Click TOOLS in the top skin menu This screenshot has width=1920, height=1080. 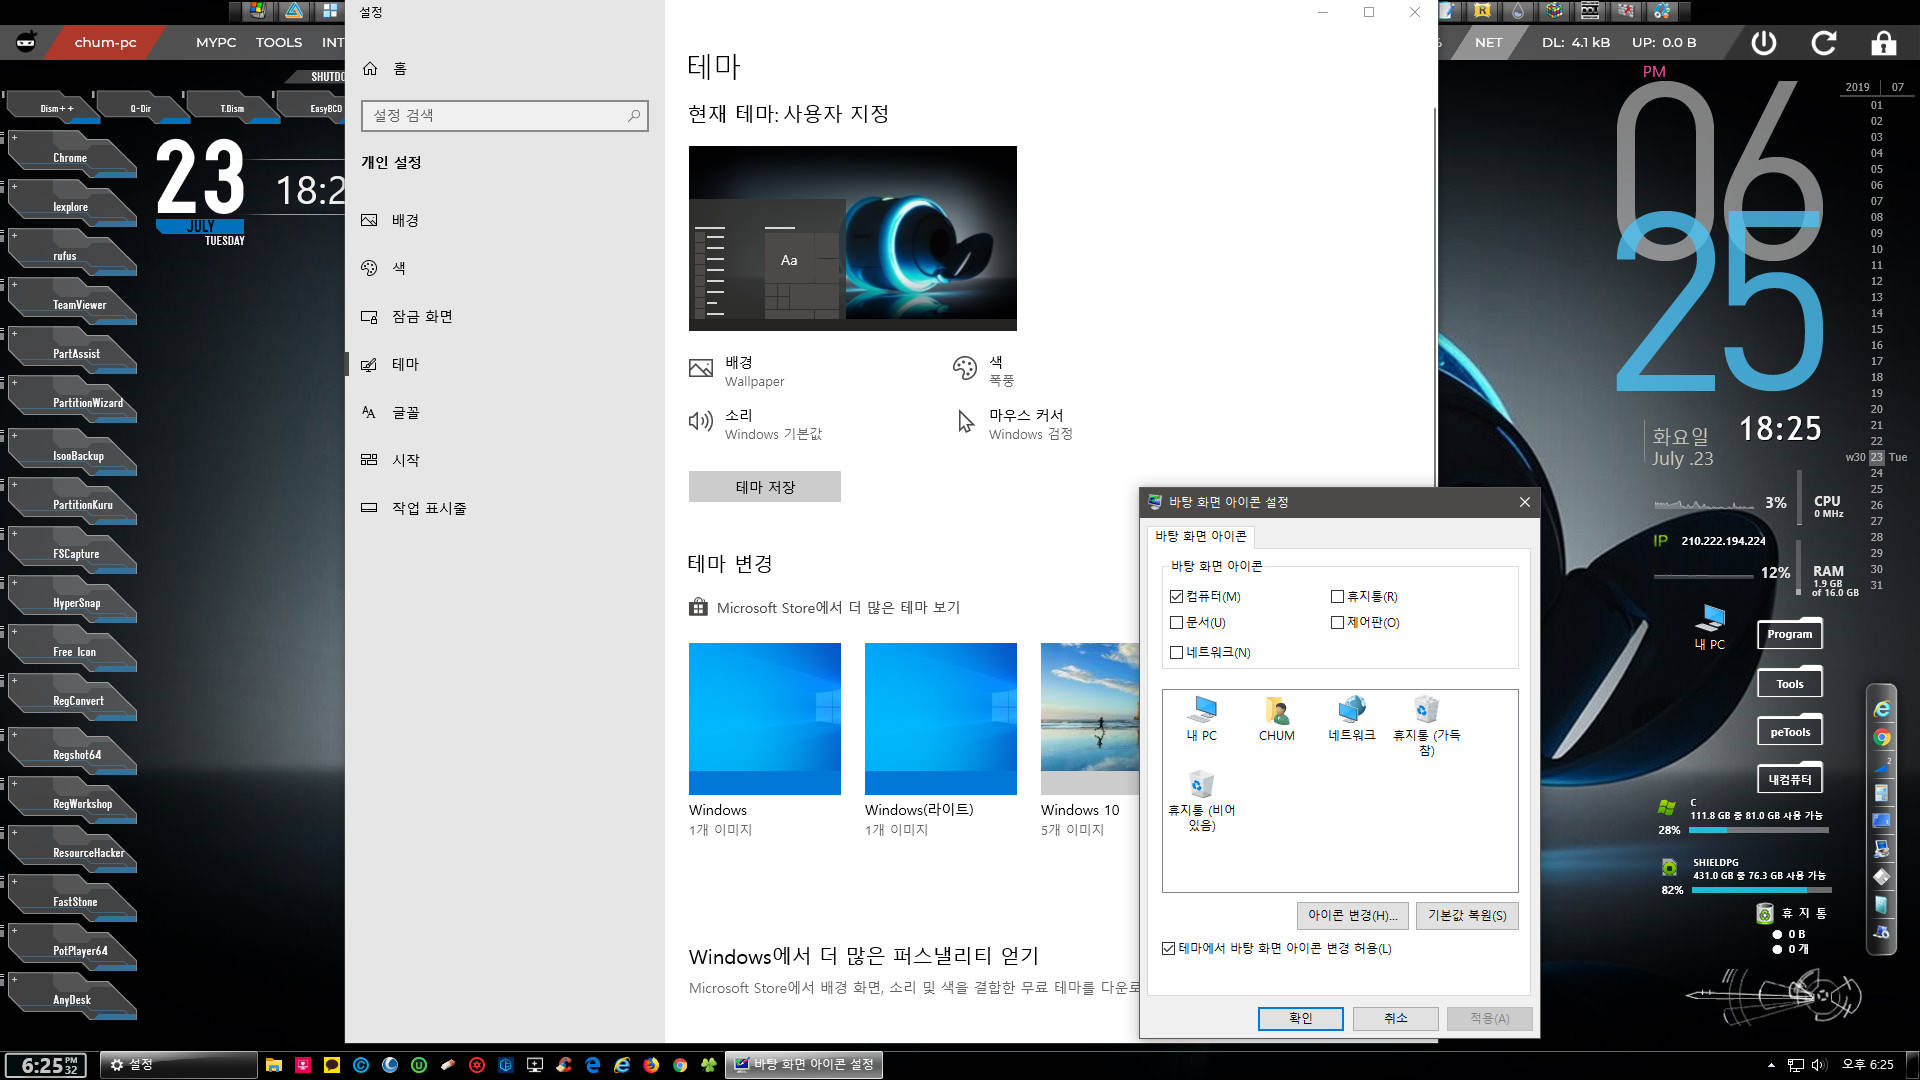(x=279, y=43)
